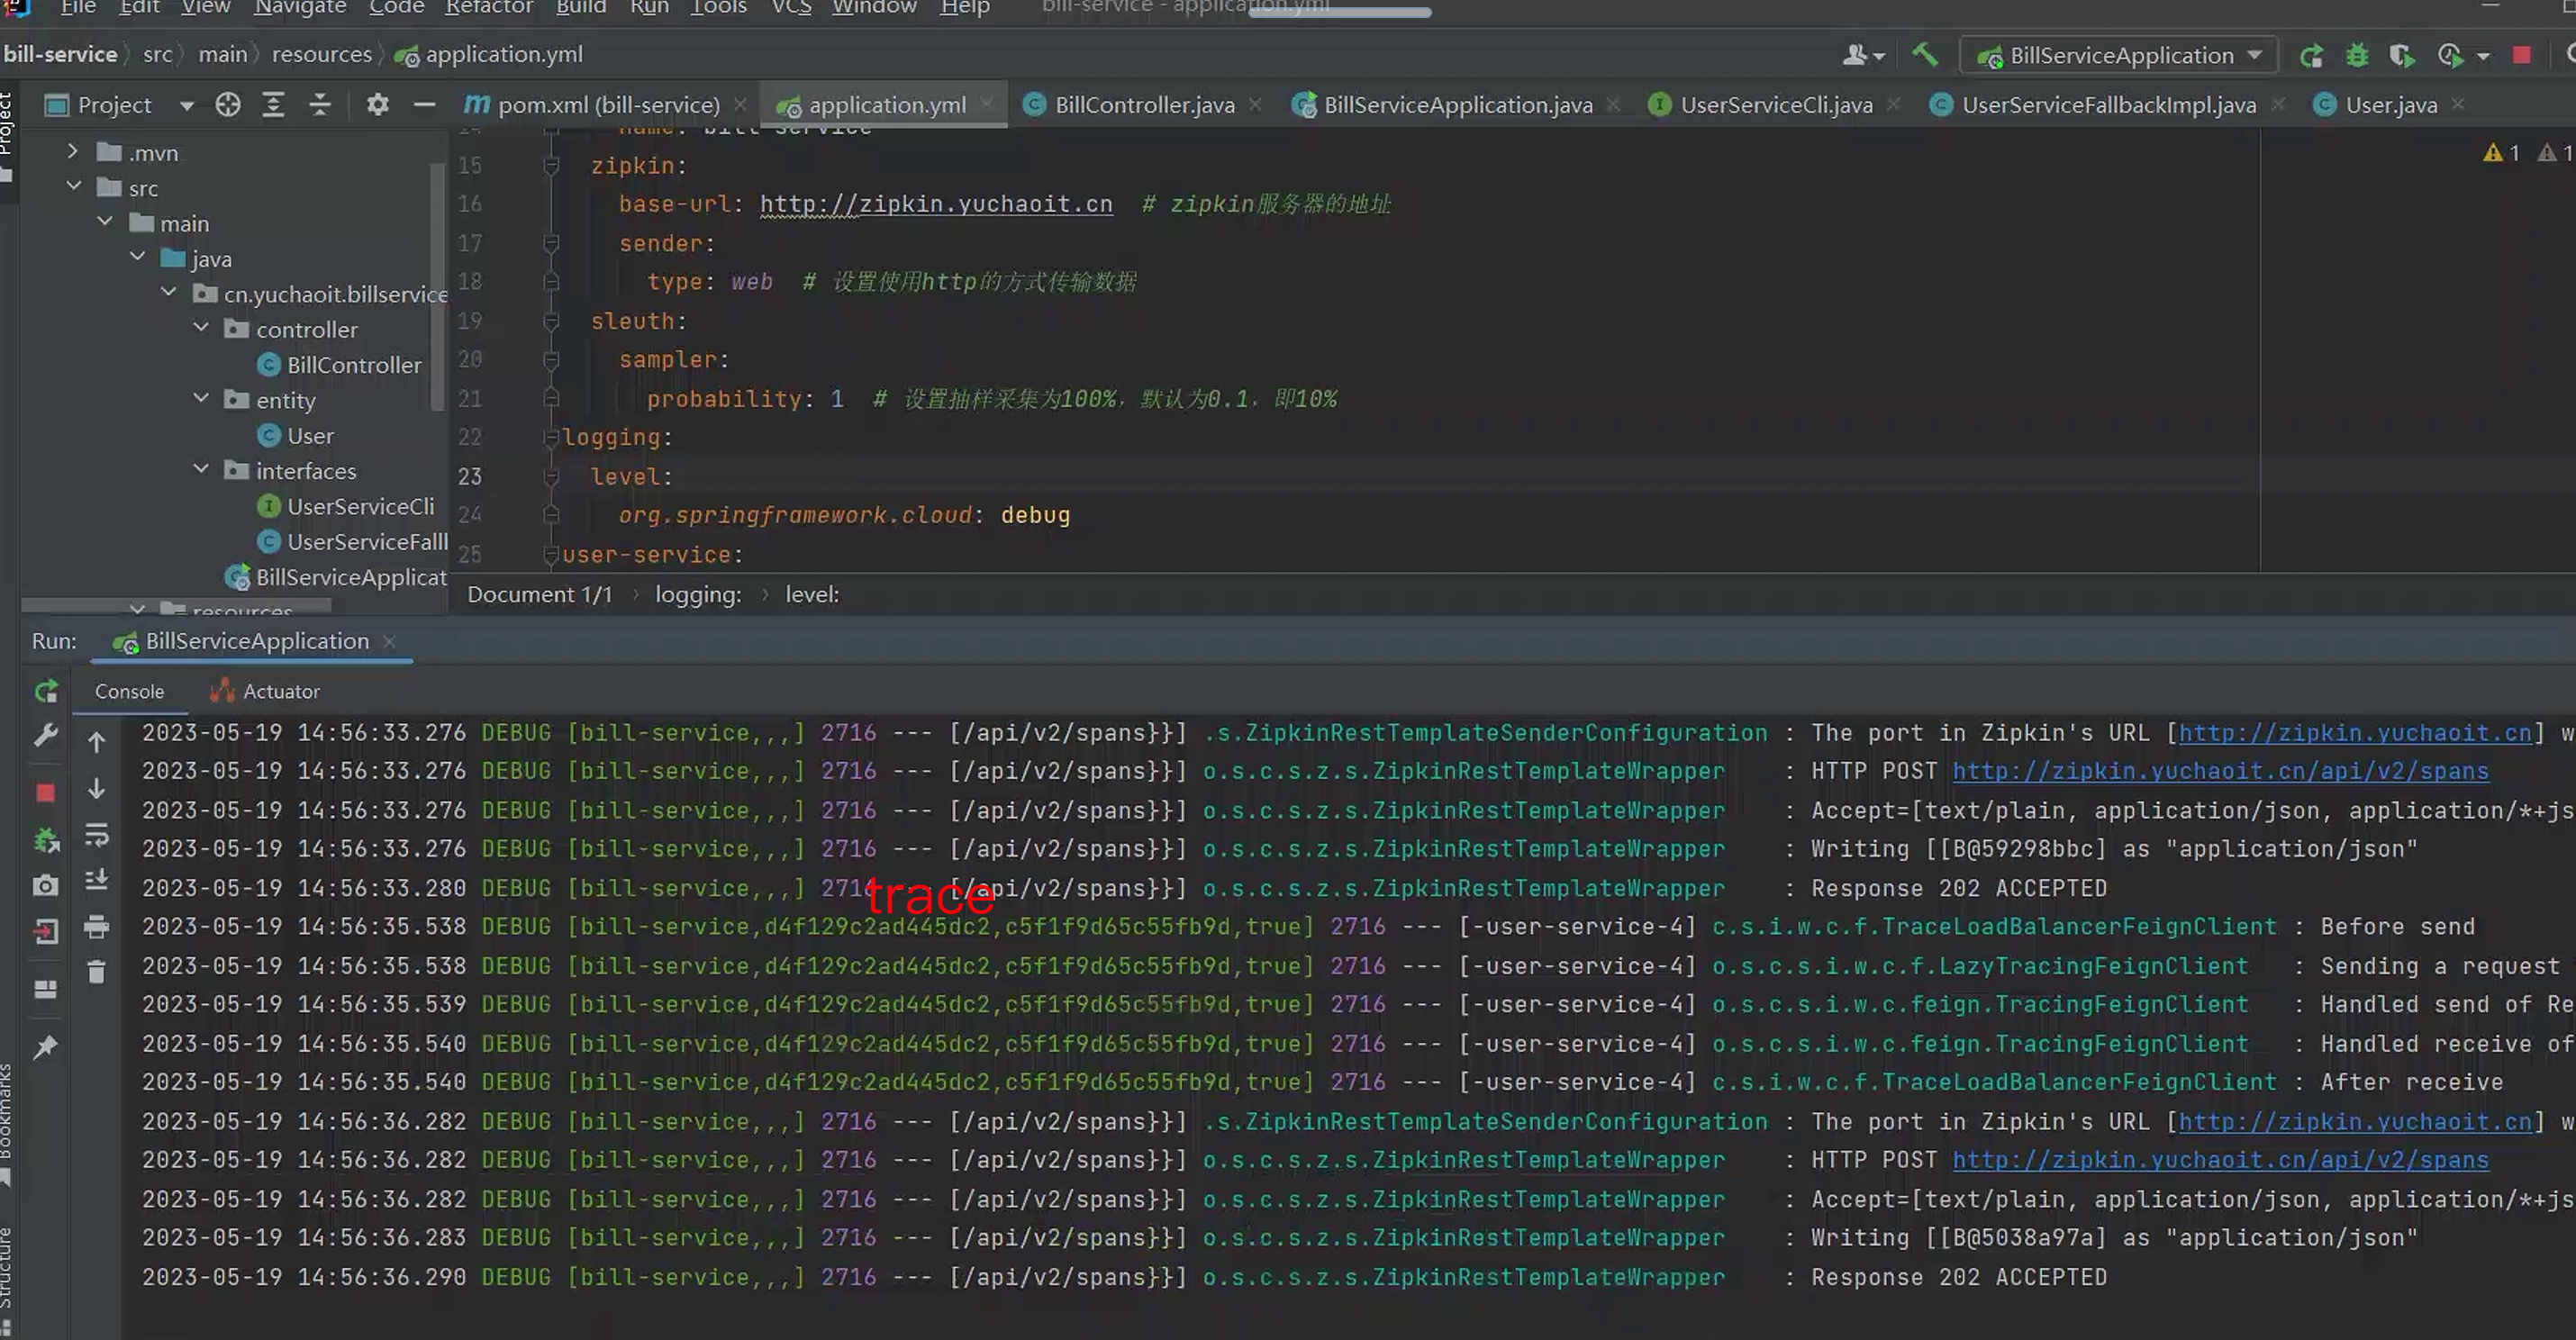Click the Debug bug icon in toolbar

[x=2357, y=55]
